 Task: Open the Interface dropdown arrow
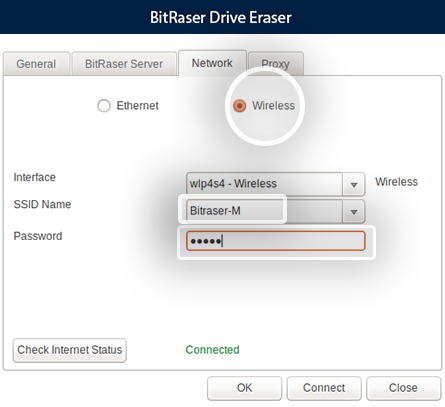(354, 184)
